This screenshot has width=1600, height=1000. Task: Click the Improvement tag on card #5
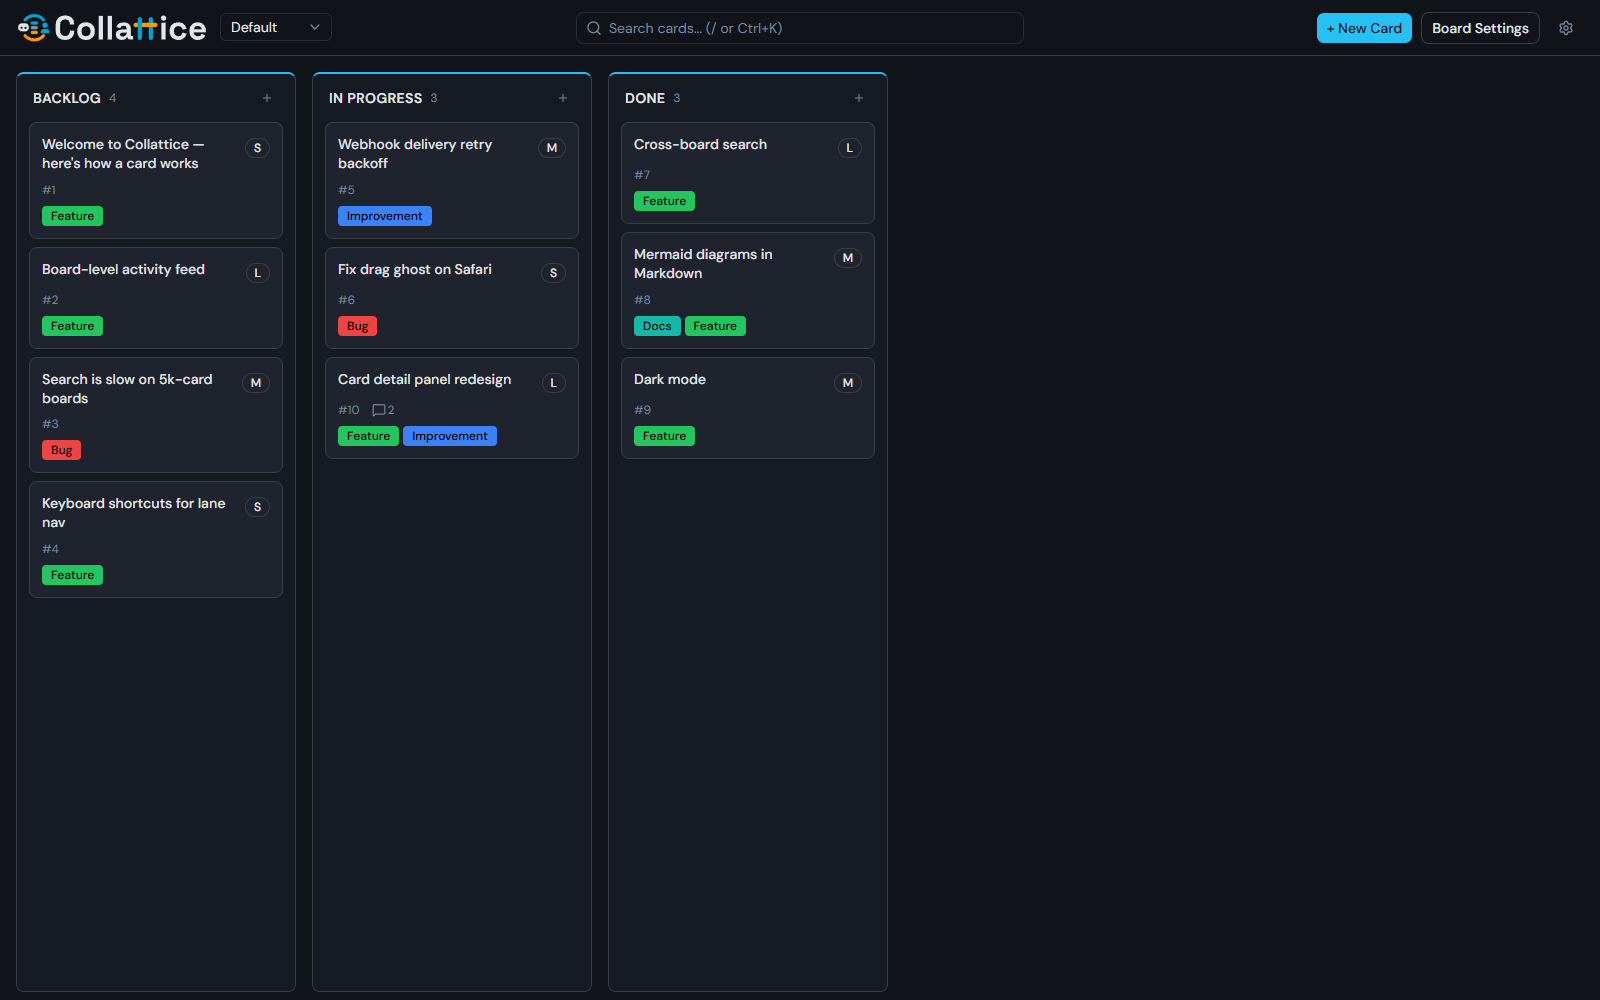[385, 216]
